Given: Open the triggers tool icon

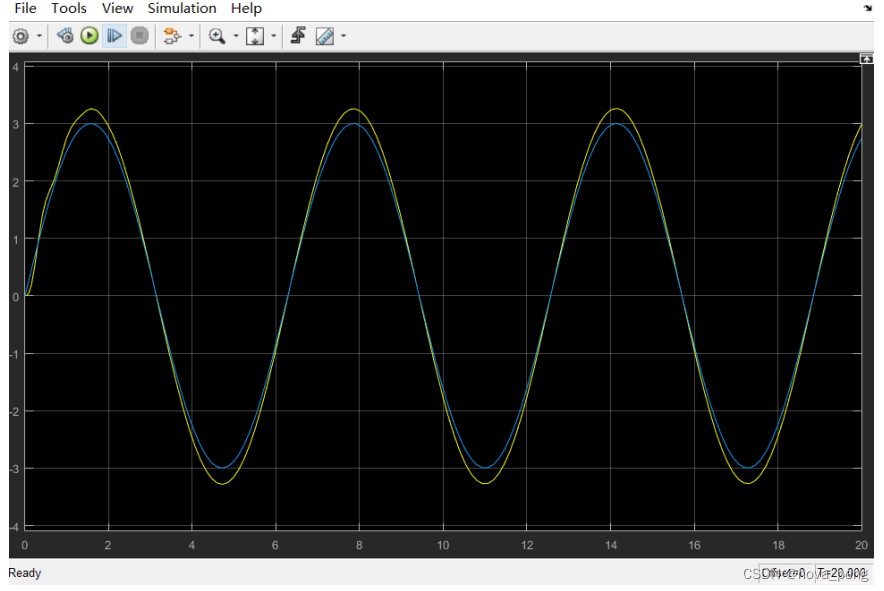Looking at the screenshot, I should pos(298,36).
